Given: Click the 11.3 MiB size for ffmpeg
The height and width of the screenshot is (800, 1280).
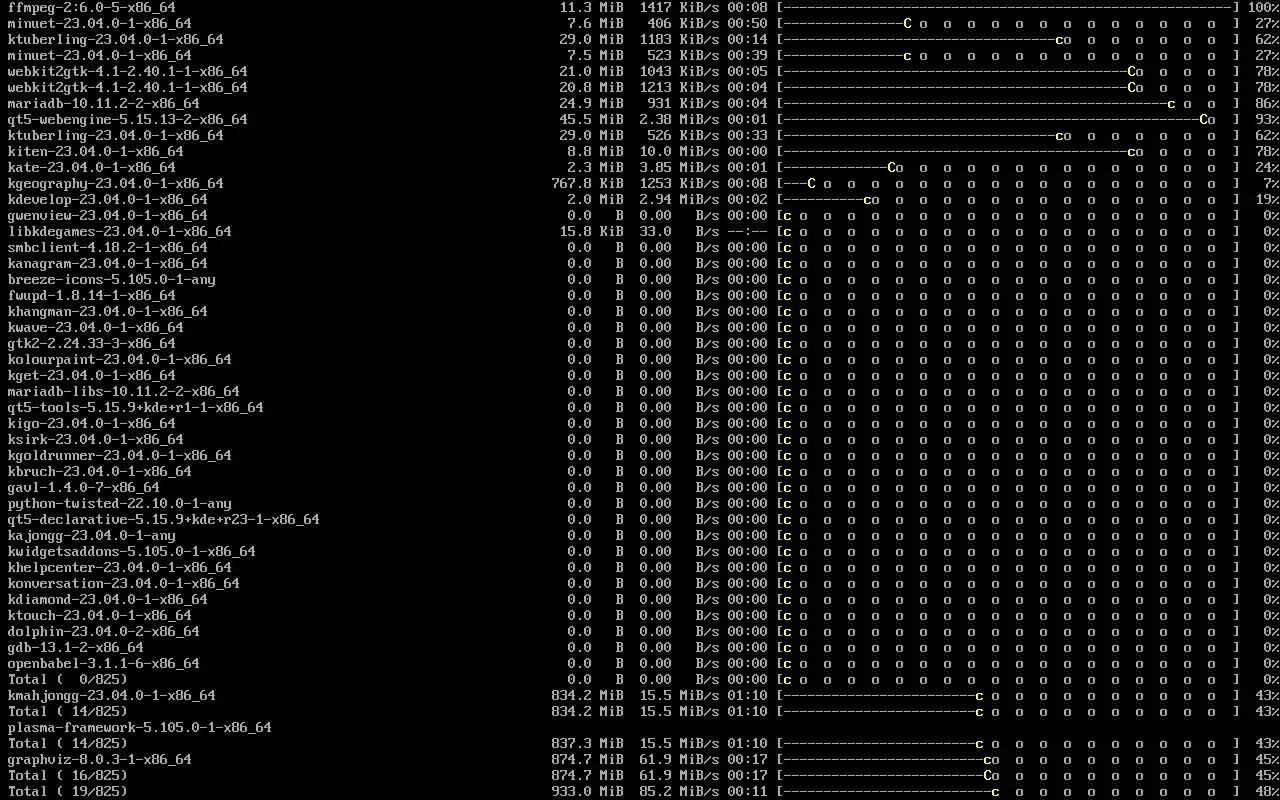Looking at the screenshot, I should [x=591, y=7].
